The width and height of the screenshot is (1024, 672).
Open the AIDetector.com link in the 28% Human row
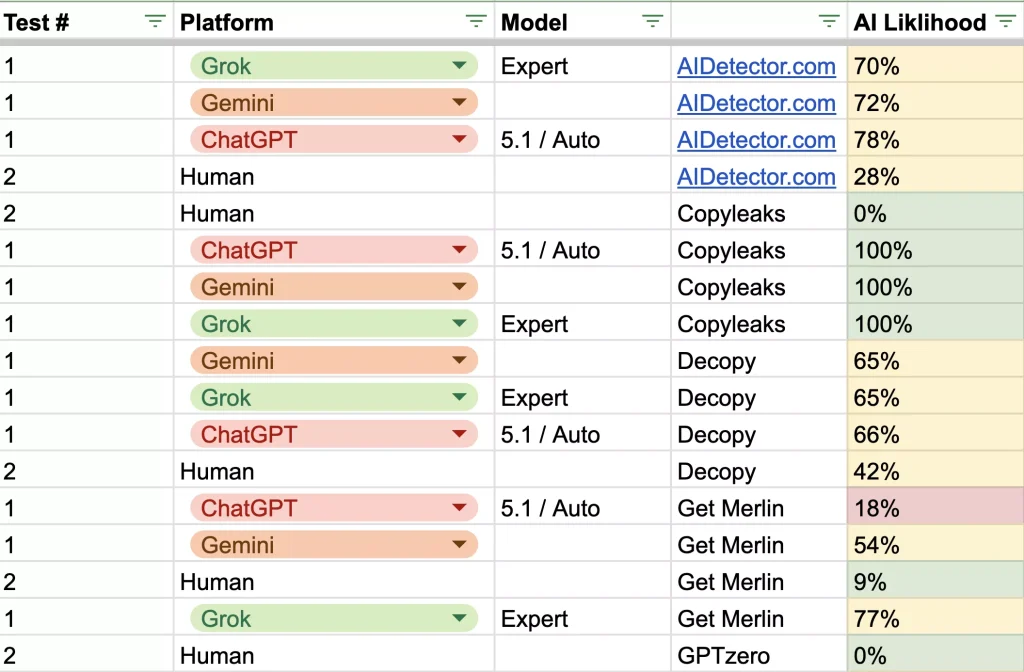click(x=756, y=177)
